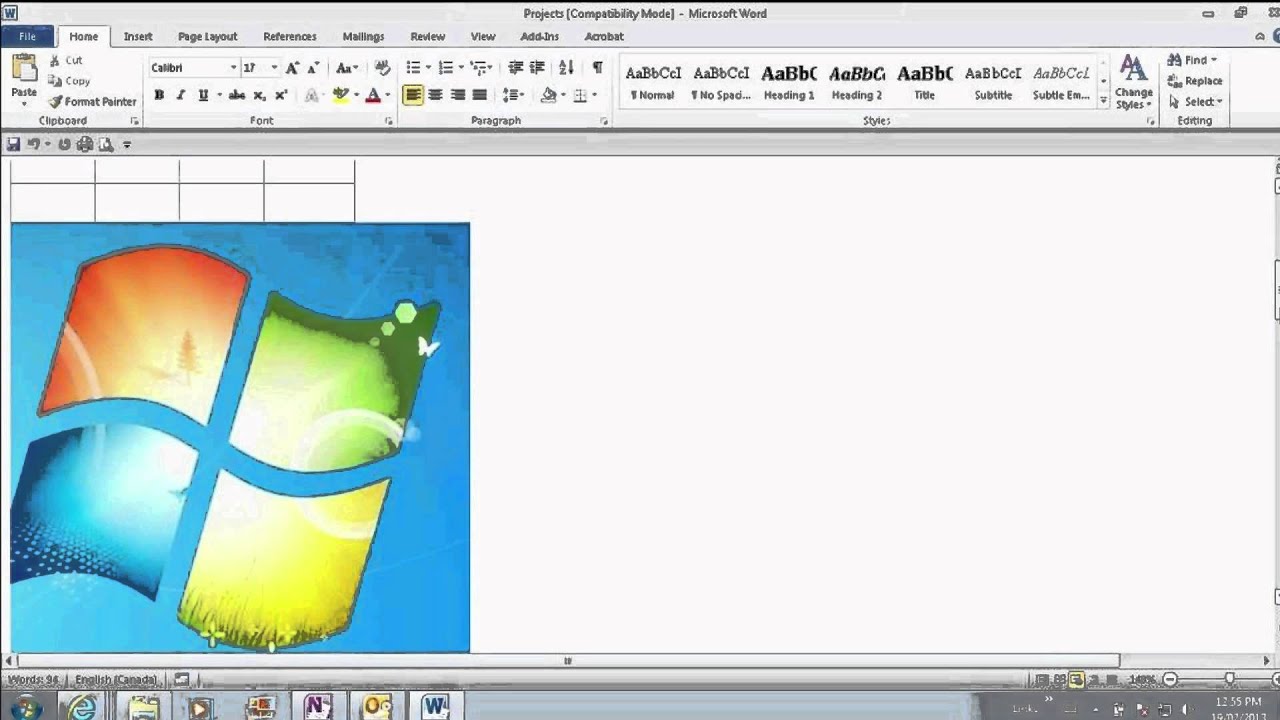Align text left

click(x=413, y=95)
